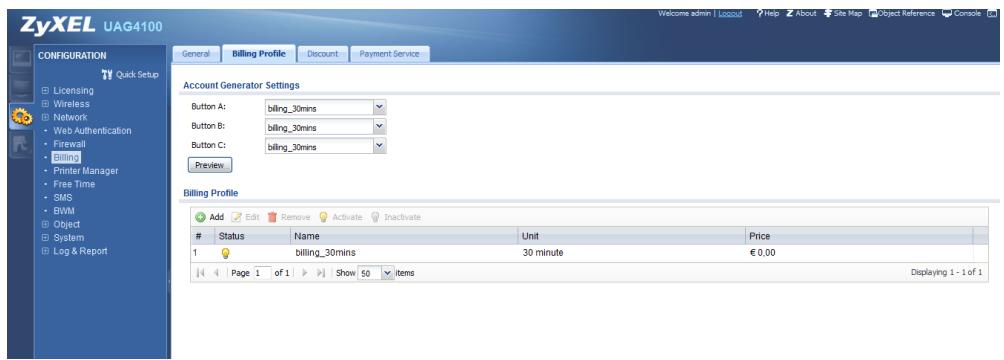Image resolution: width=1004 pixels, height=360 pixels.
Task: Open SMS in sidebar
Action: point(63,197)
